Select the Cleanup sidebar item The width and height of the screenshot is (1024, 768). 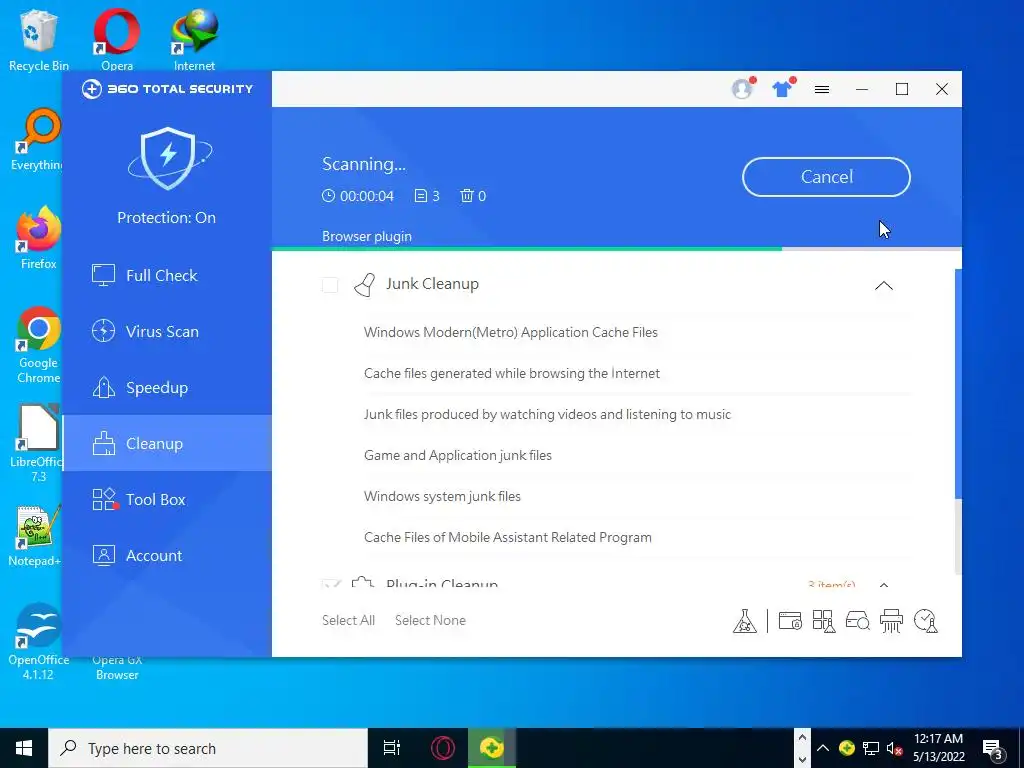(167, 443)
